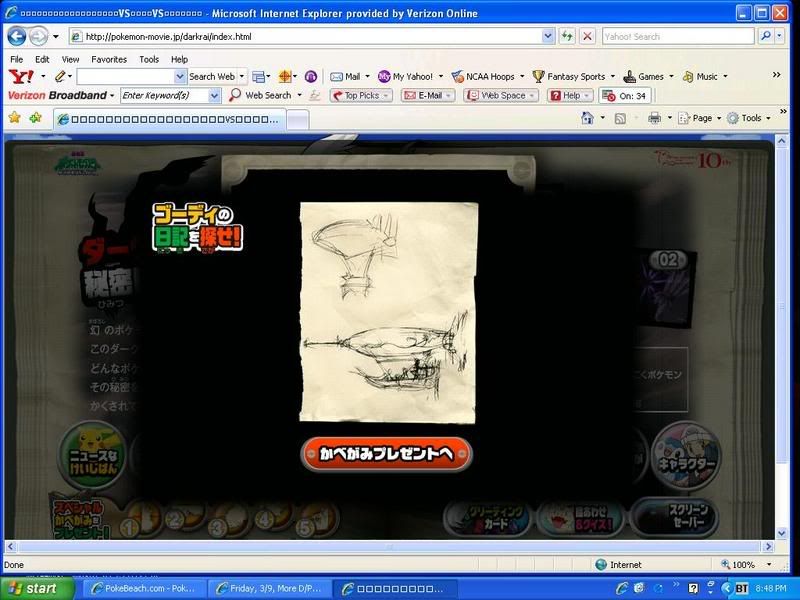The image size is (800, 600).
Task: Click the vertical scrollbar down arrow
Action: tap(782, 533)
